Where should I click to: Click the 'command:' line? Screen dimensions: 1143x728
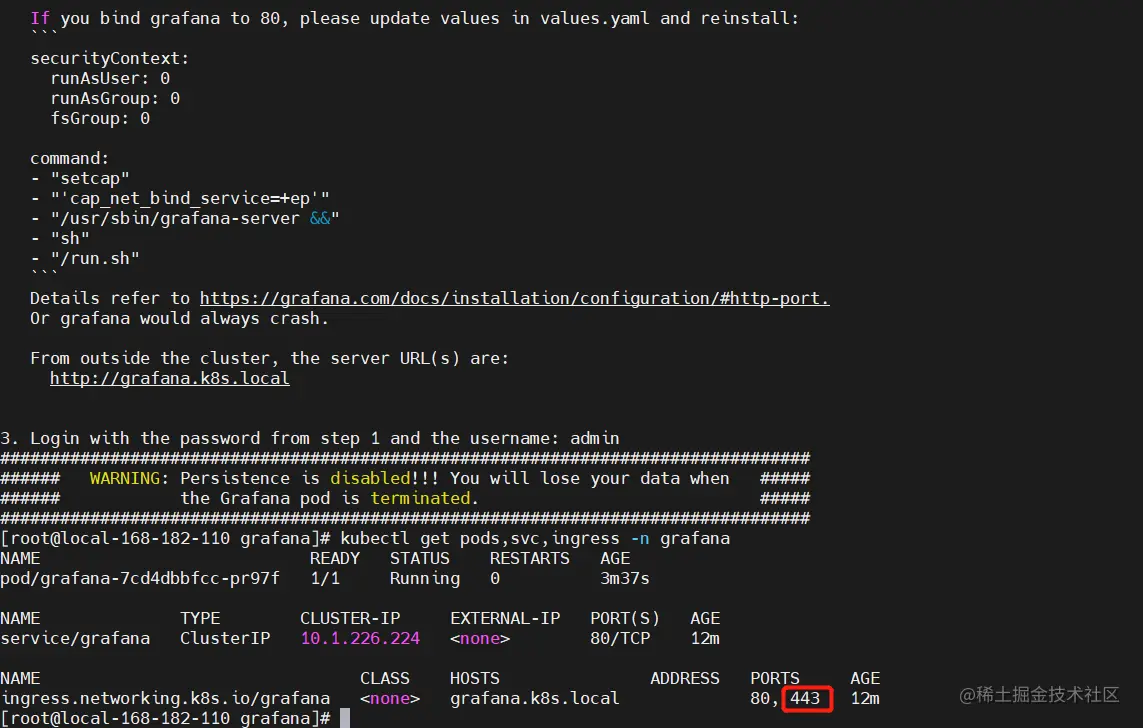pos(69,158)
